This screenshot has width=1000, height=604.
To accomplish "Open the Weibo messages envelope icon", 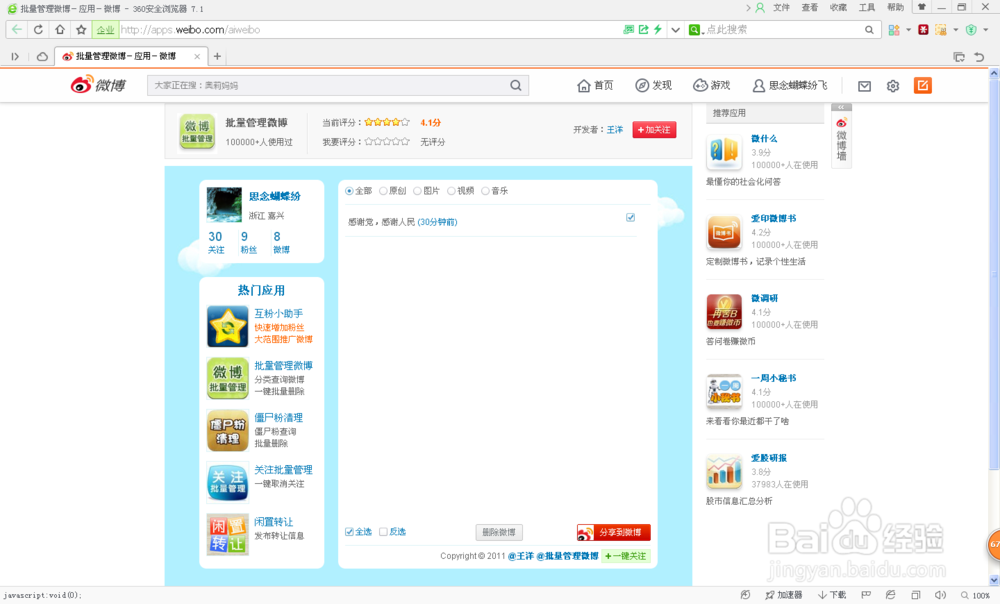I will pyautogui.click(x=864, y=85).
